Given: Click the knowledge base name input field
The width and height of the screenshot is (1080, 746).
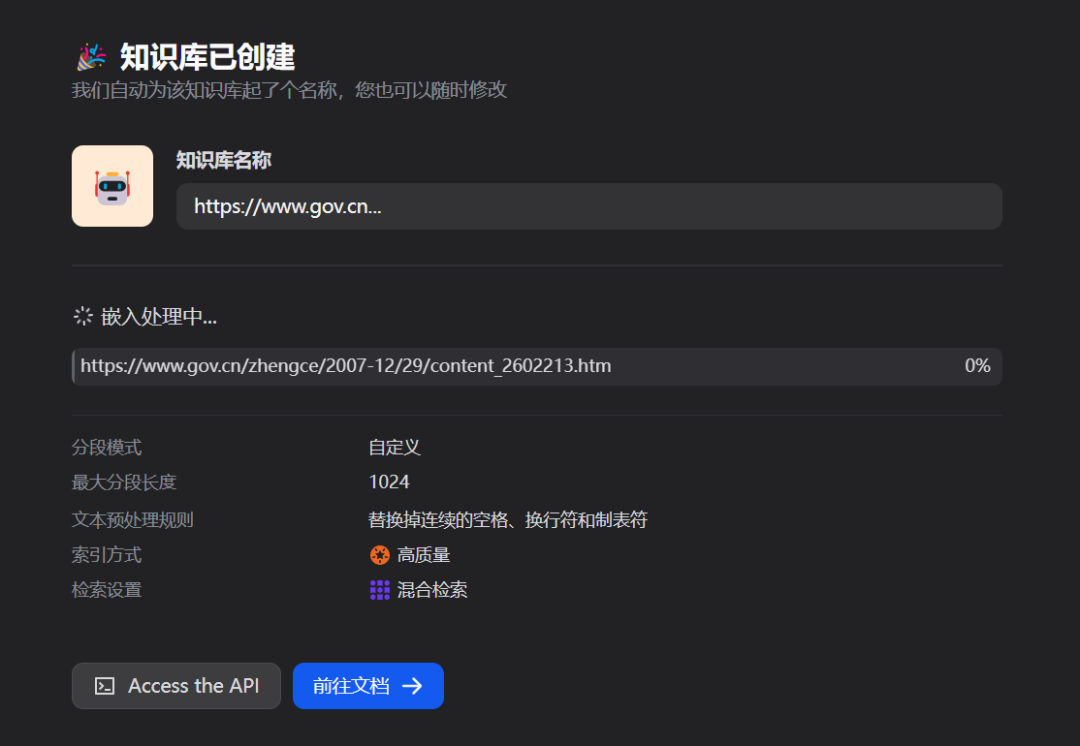Looking at the screenshot, I should click(x=589, y=206).
